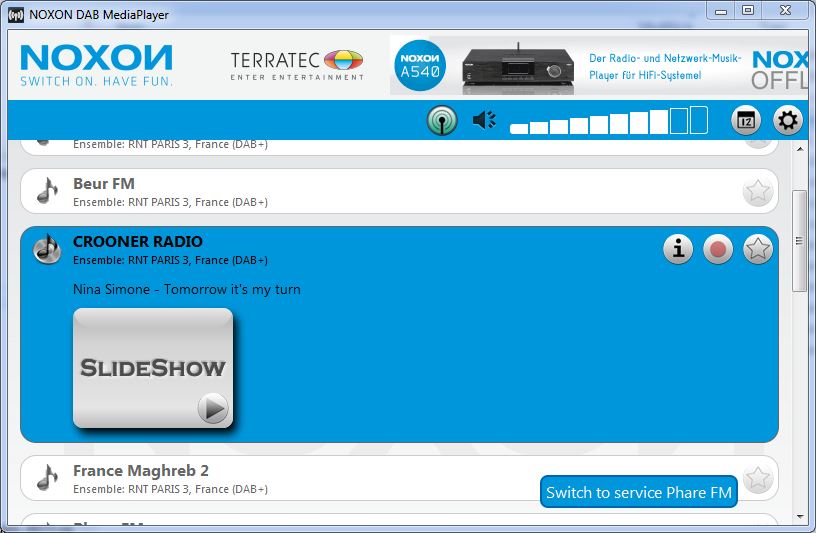Open the SlideShow thumbnail

pyautogui.click(x=153, y=367)
